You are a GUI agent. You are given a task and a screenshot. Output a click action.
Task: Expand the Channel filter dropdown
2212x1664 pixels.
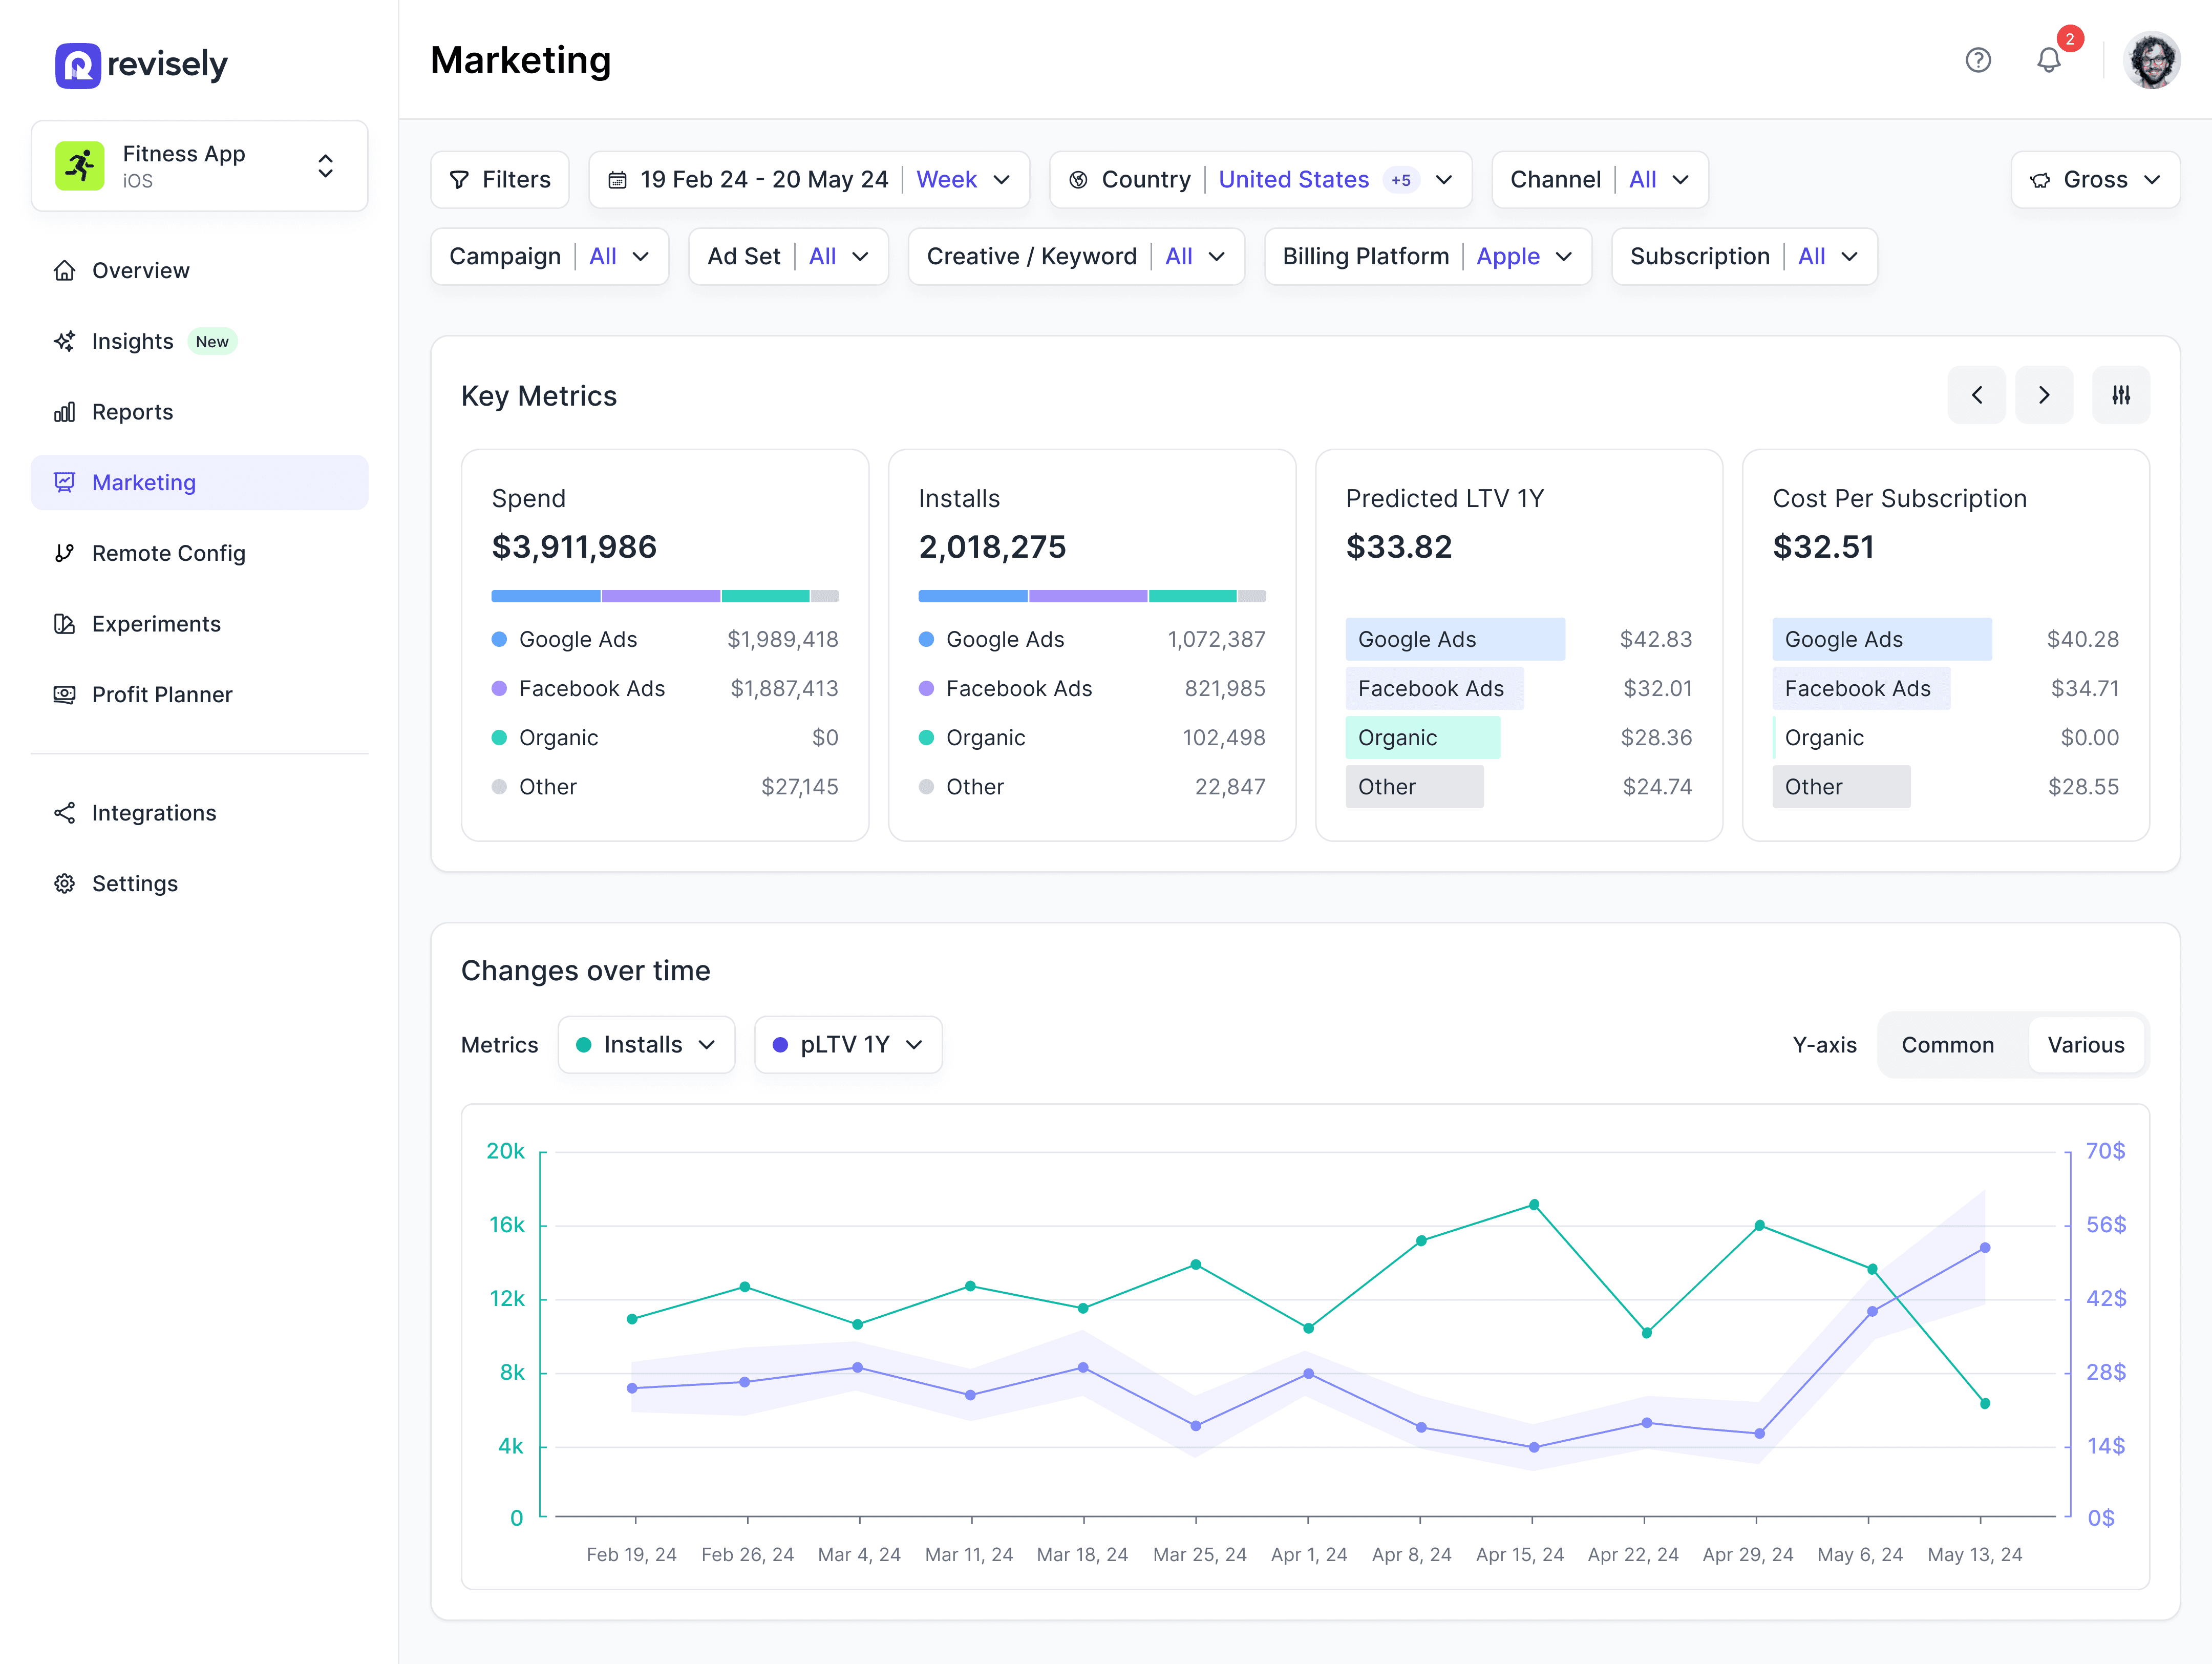pos(1677,178)
